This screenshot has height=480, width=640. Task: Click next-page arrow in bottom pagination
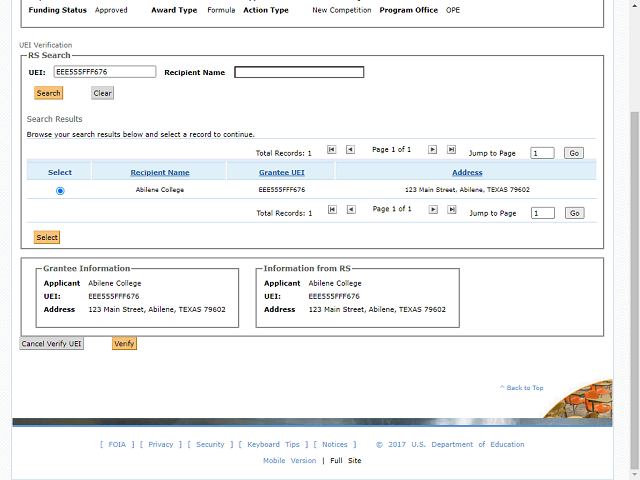click(x=433, y=209)
